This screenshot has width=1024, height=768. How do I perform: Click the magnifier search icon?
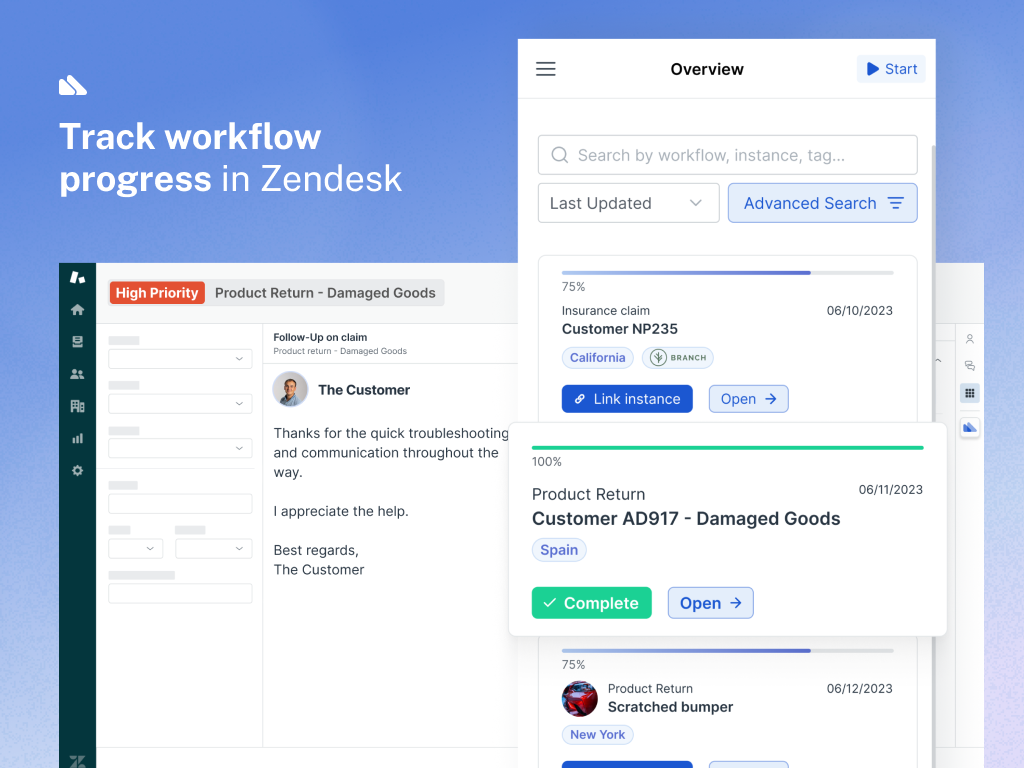pyautogui.click(x=560, y=155)
